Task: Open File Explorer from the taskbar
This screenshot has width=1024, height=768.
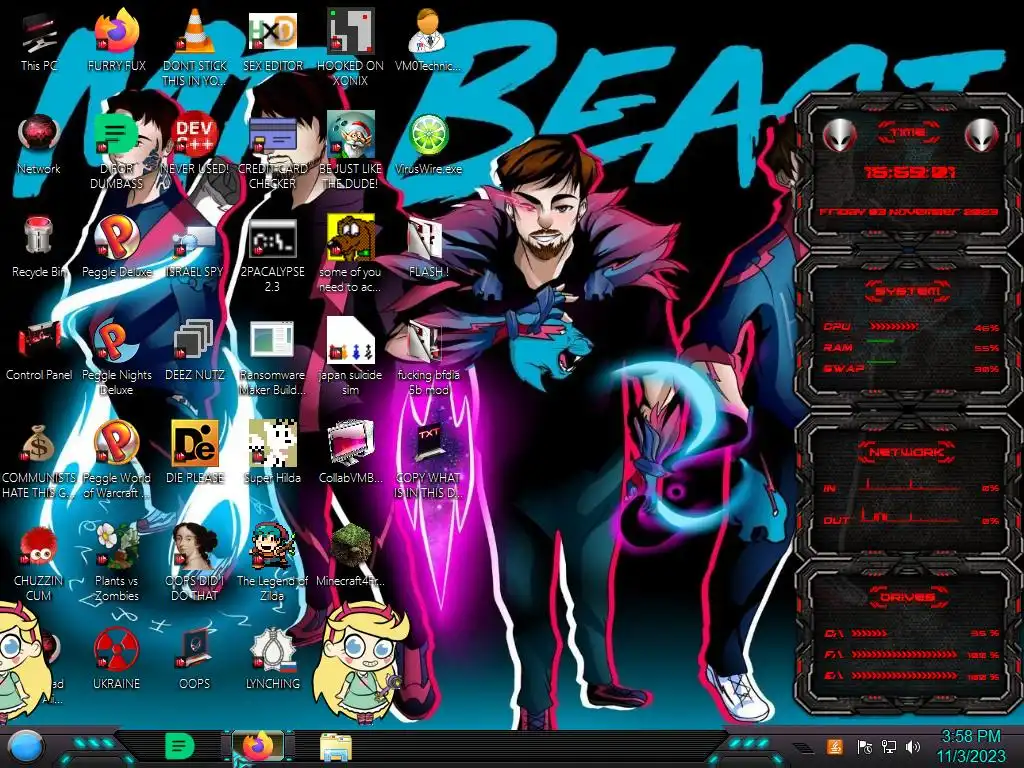Action: point(336,747)
